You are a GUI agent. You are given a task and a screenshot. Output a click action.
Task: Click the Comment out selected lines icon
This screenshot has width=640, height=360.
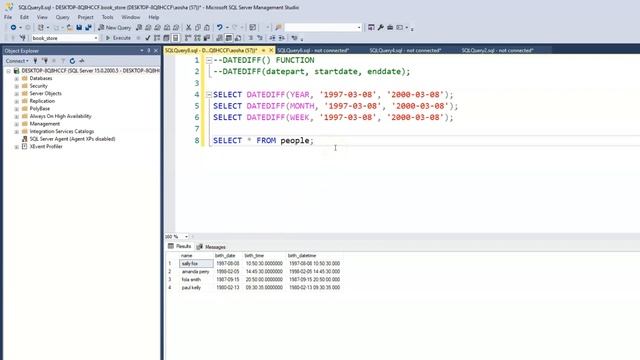250,38
